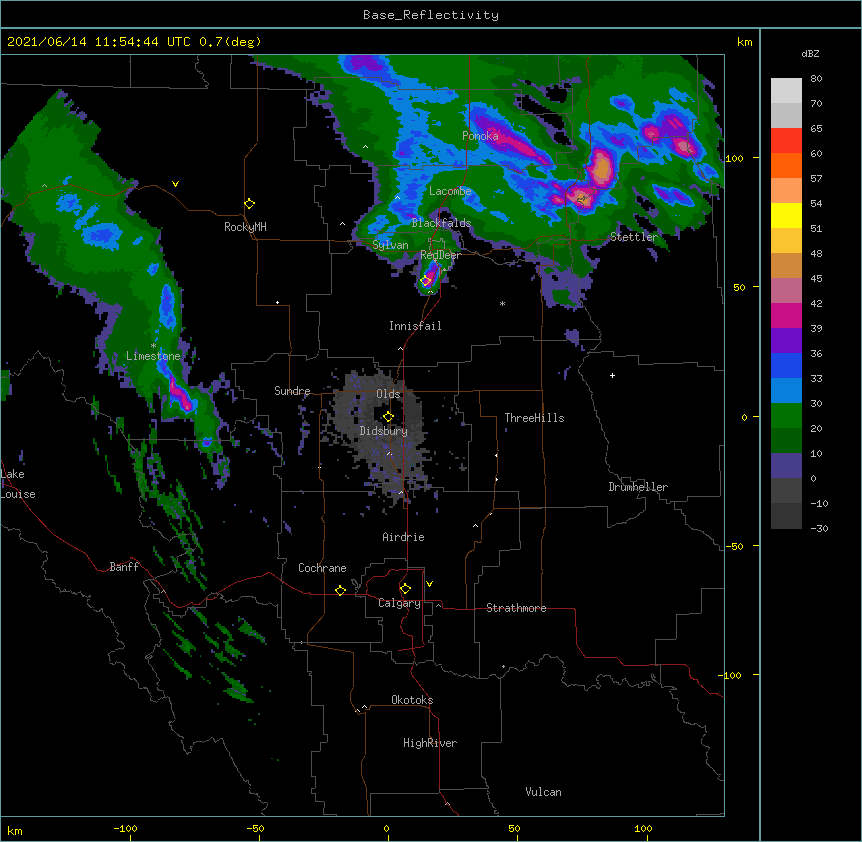Click the ThreeHills label
Screen dimensions: 862x842
(x=534, y=418)
